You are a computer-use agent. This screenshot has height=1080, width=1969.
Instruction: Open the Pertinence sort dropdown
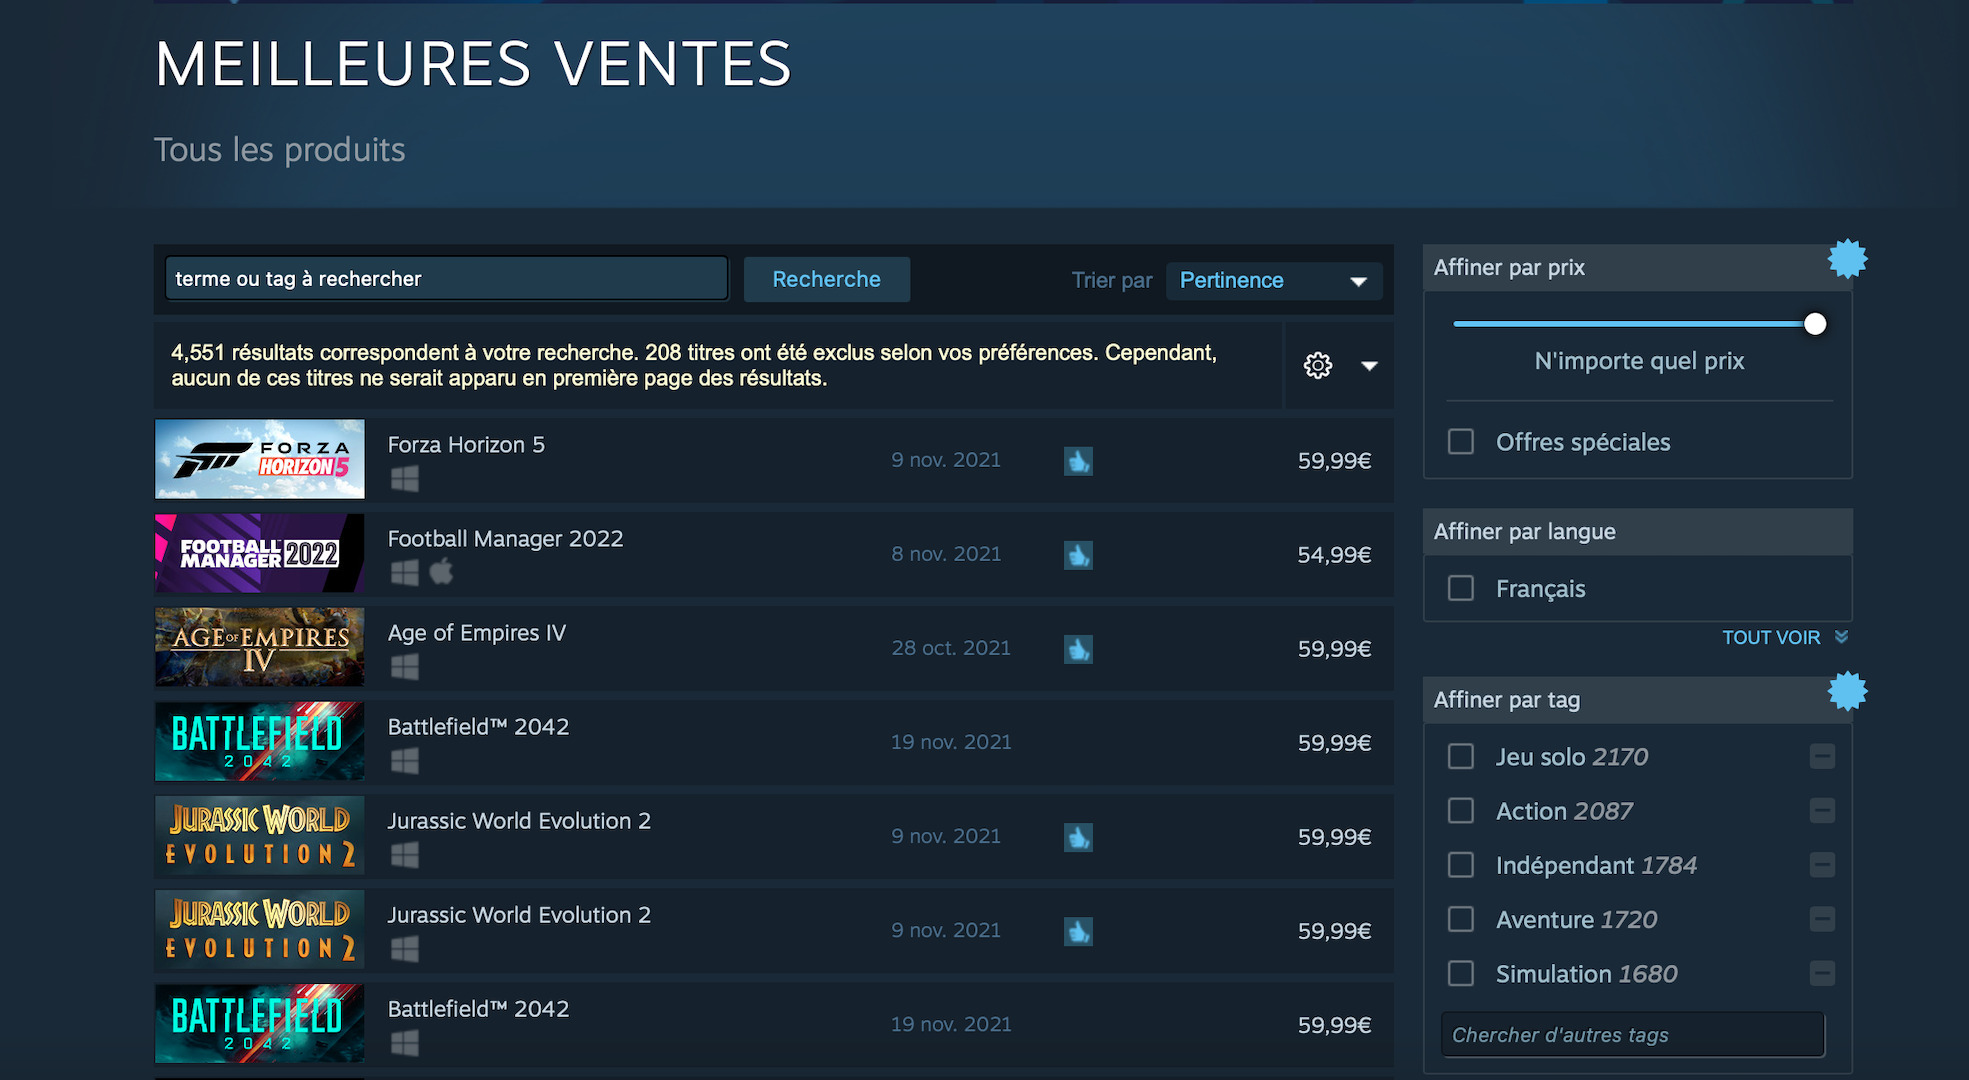click(x=1274, y=281)
